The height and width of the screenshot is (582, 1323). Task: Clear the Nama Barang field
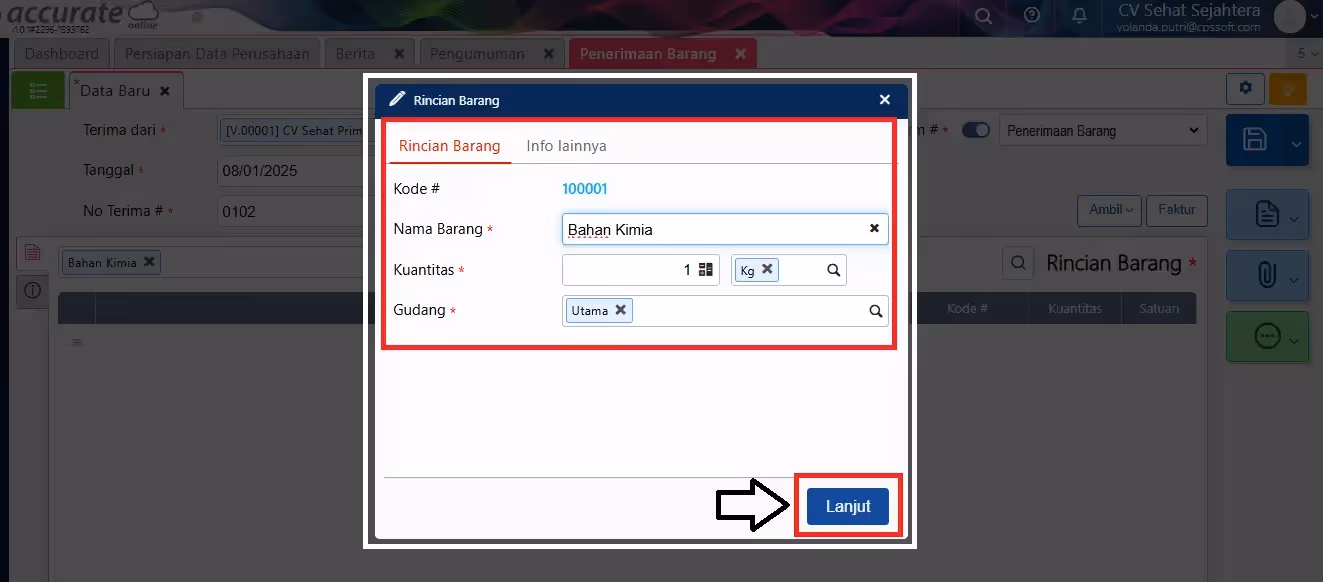pos(874,229)
